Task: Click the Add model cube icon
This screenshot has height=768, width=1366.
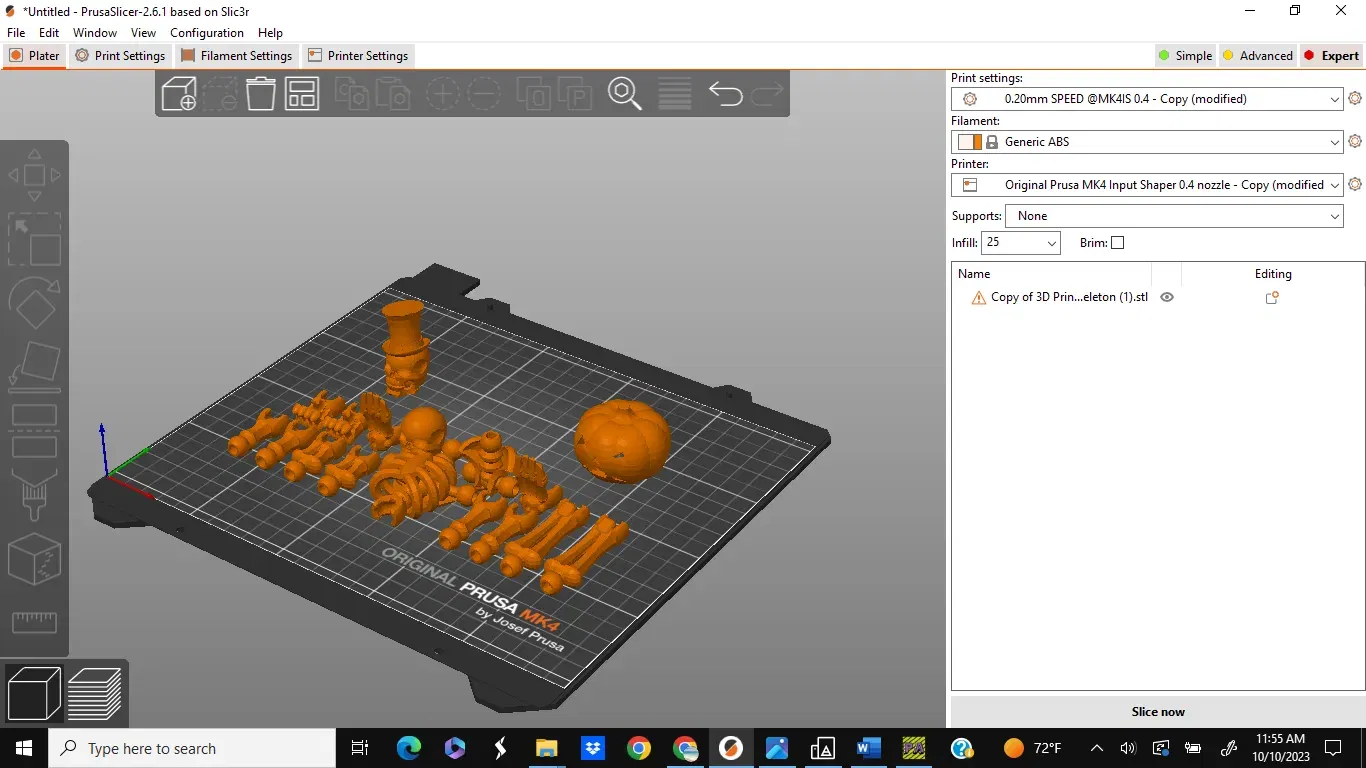Action: (x=179, y=94)
